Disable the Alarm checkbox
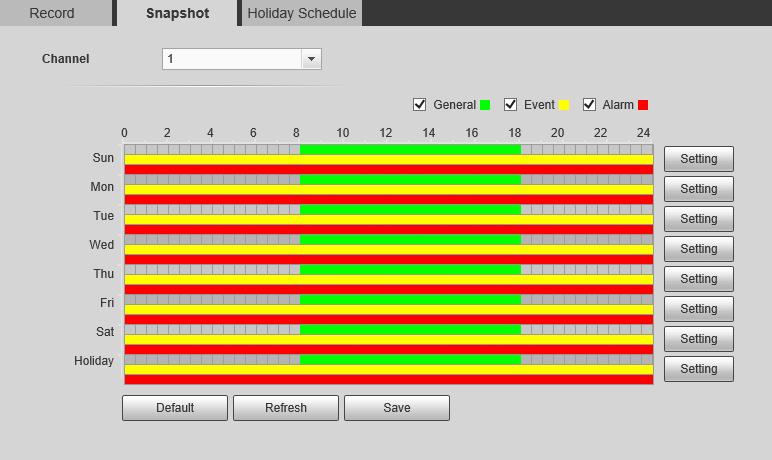The image size is (772, 460). 589,104
